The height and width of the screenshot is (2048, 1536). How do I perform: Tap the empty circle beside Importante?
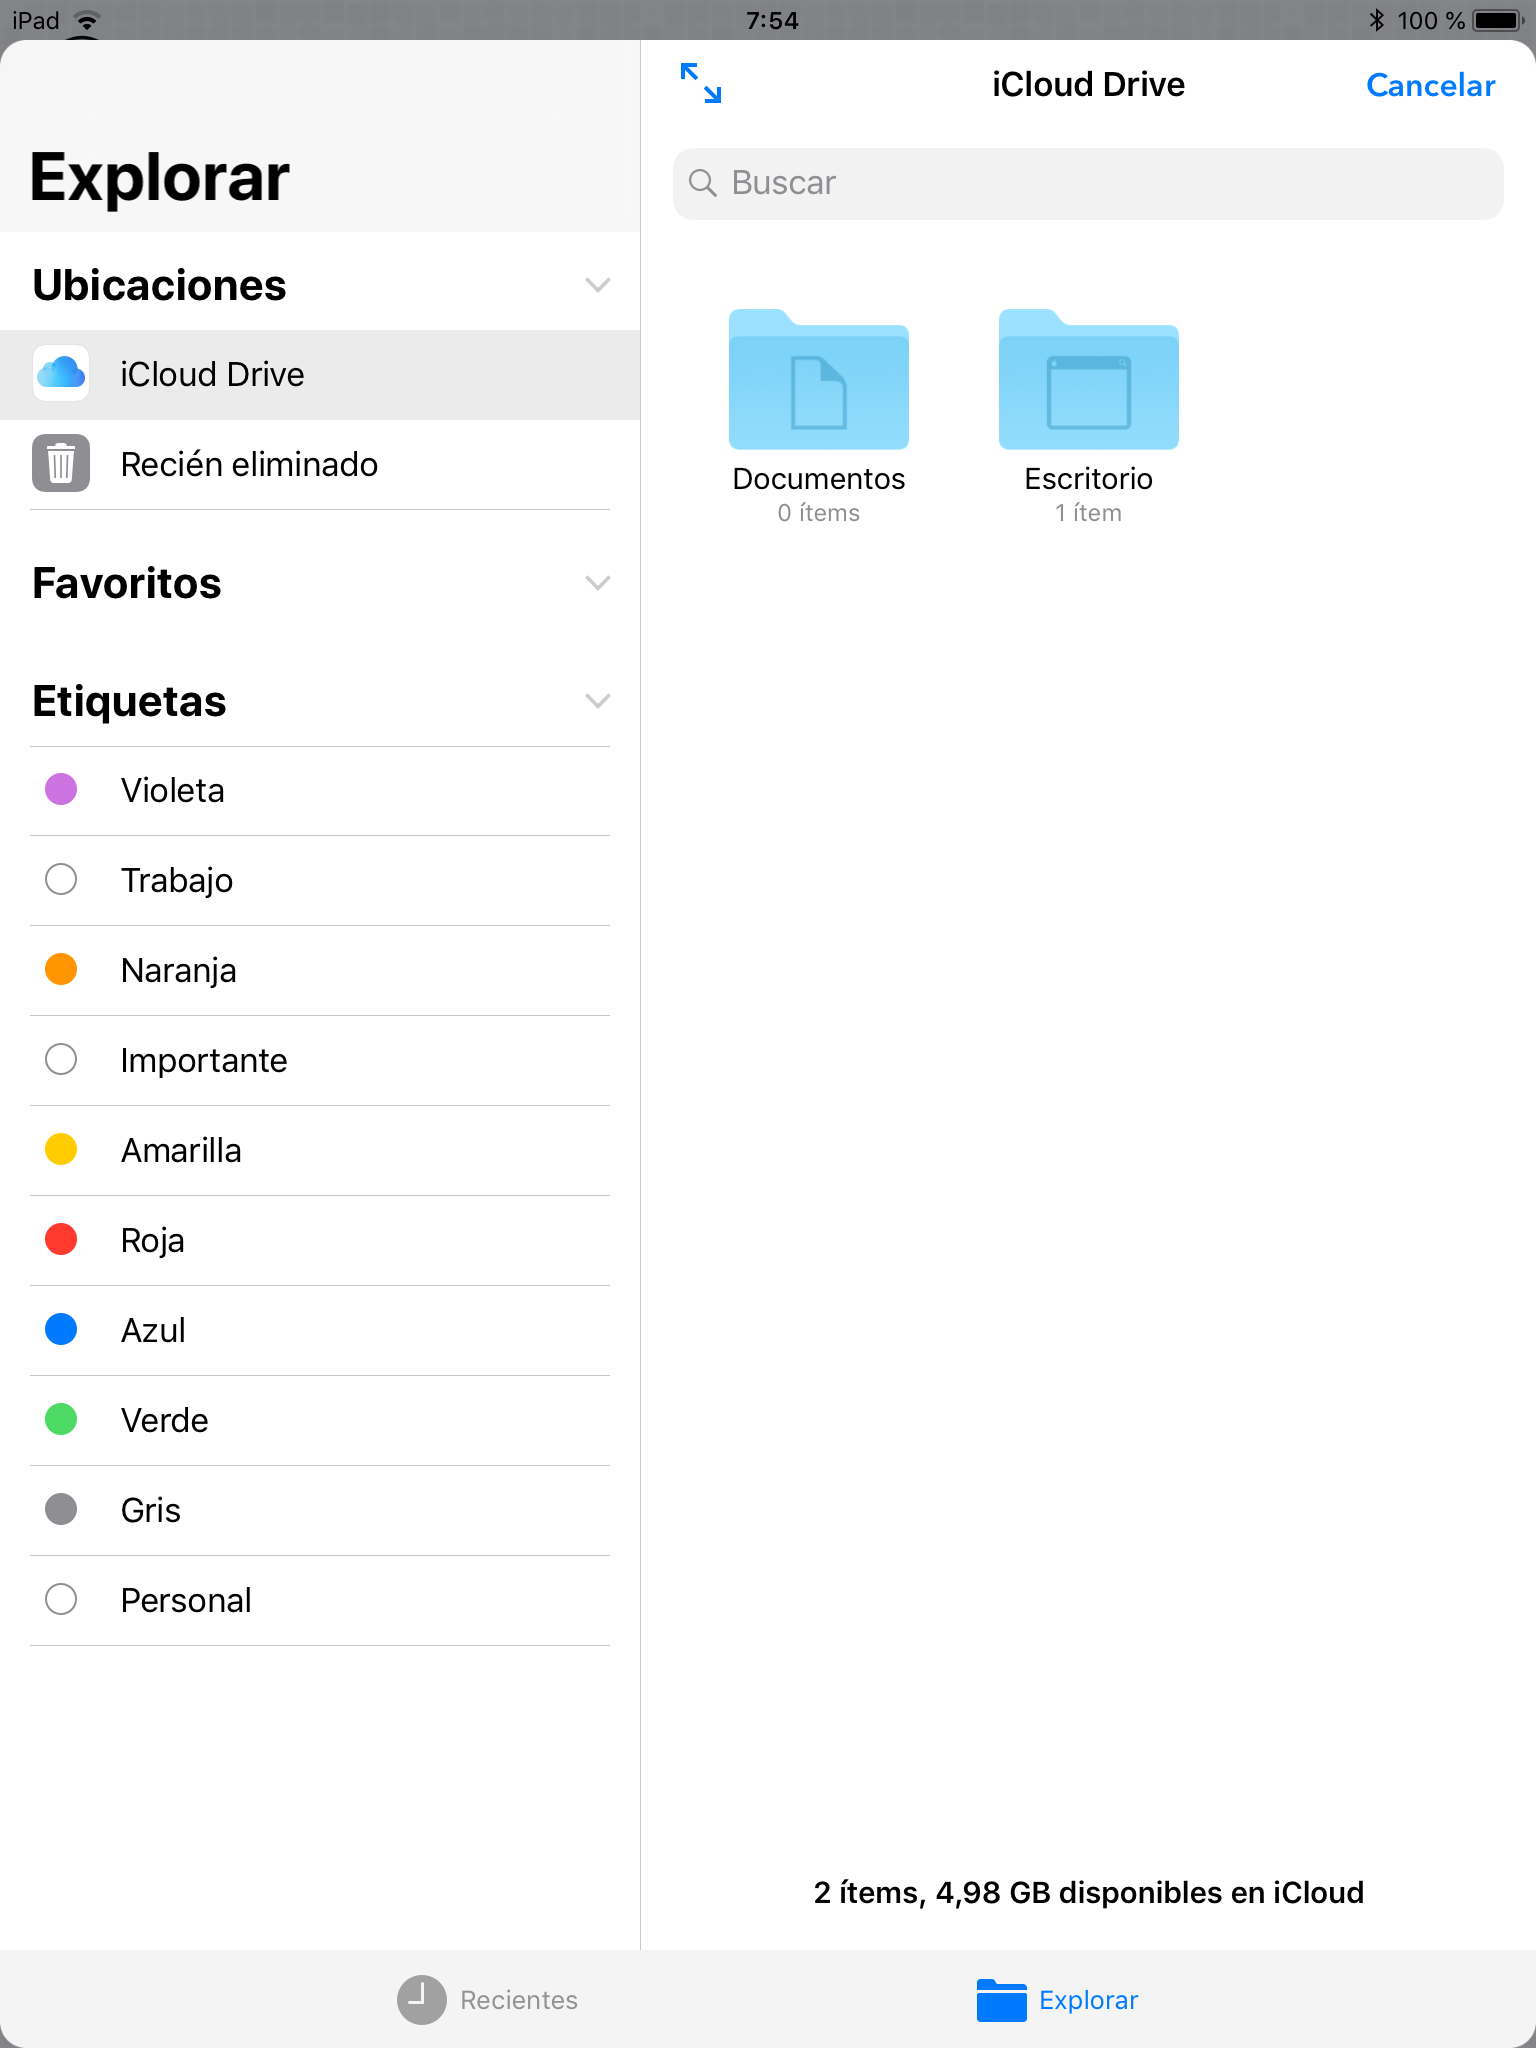click(61, 1060)
